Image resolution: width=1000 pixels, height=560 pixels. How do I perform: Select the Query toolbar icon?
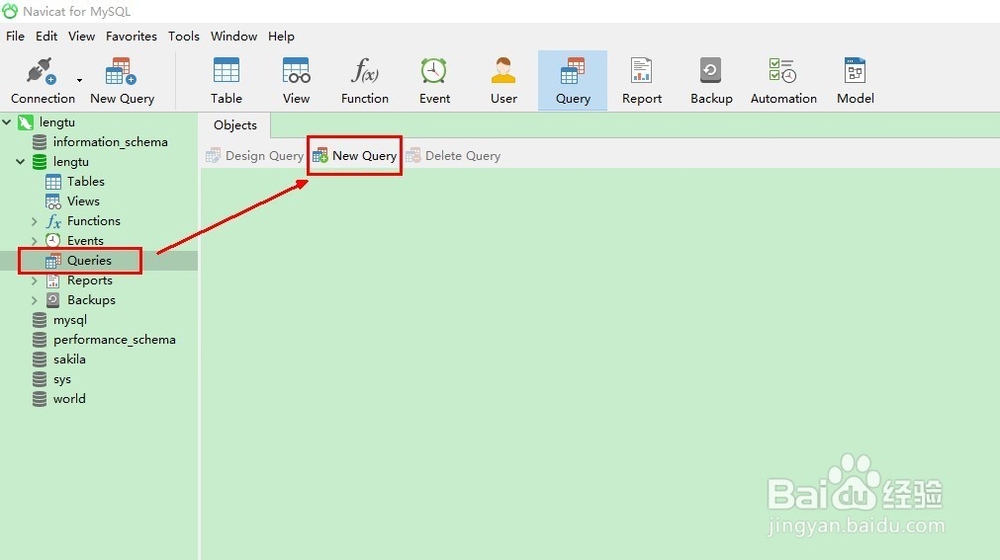(x=573, y=80)
